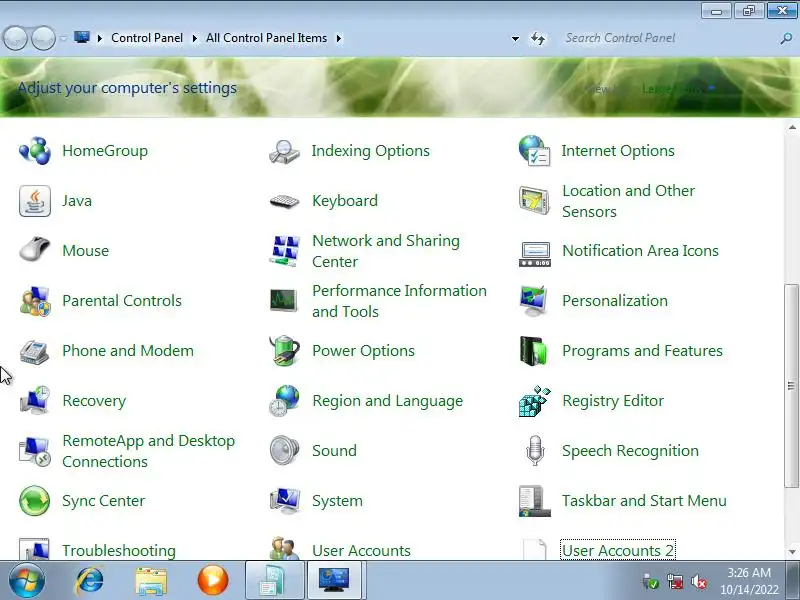The height and width of the screenshot is (600, 800).
Task: Click the Programs and Features link
Action: 642,351
